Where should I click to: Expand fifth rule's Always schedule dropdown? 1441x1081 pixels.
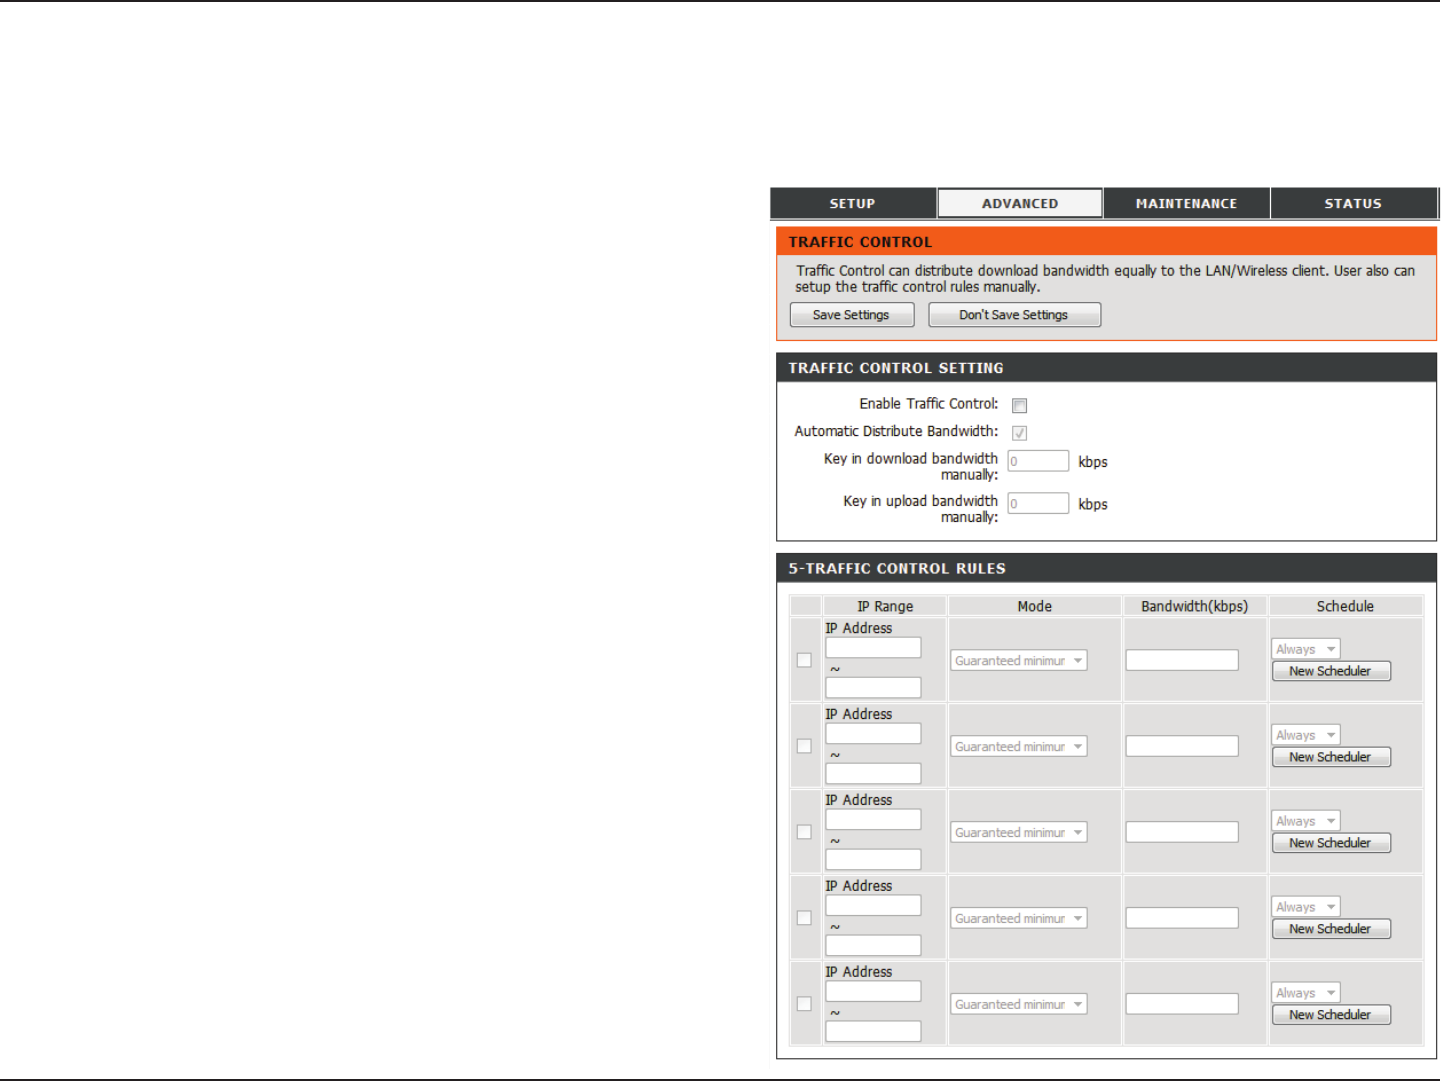(1306, 994)
